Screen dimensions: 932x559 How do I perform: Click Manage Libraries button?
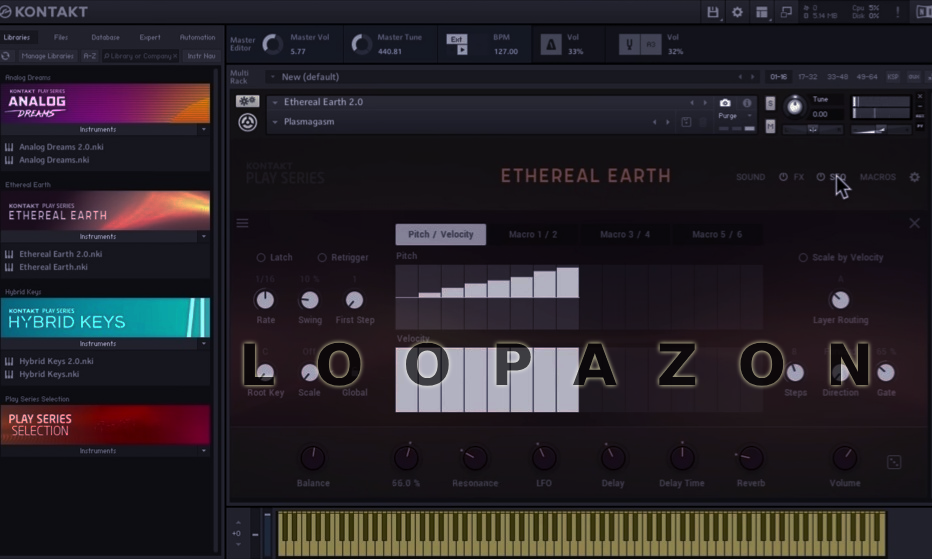47,56
